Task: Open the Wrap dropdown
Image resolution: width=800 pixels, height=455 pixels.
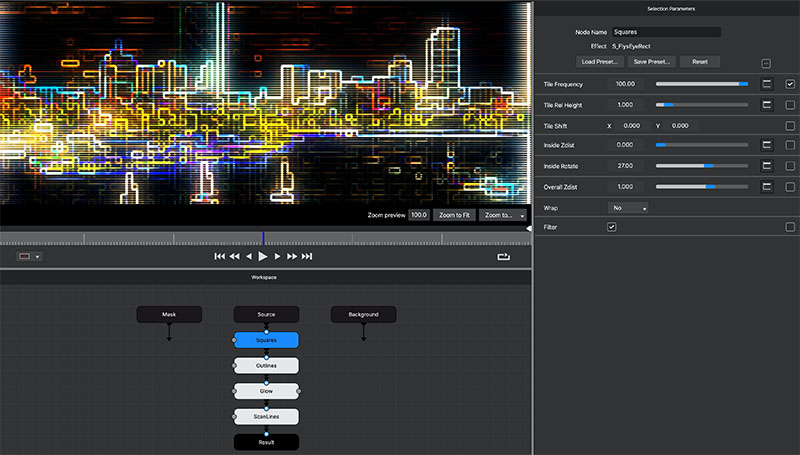Action: click(629, 208)
